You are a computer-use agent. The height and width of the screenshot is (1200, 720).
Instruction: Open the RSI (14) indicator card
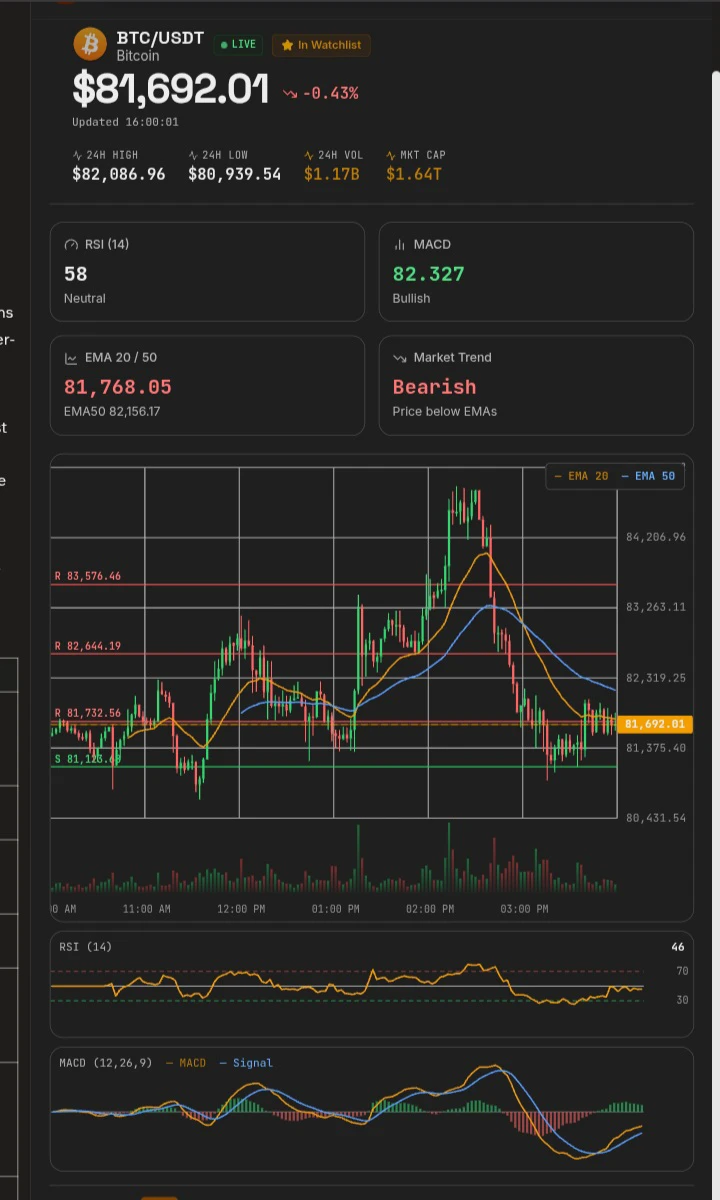point(207,272)
